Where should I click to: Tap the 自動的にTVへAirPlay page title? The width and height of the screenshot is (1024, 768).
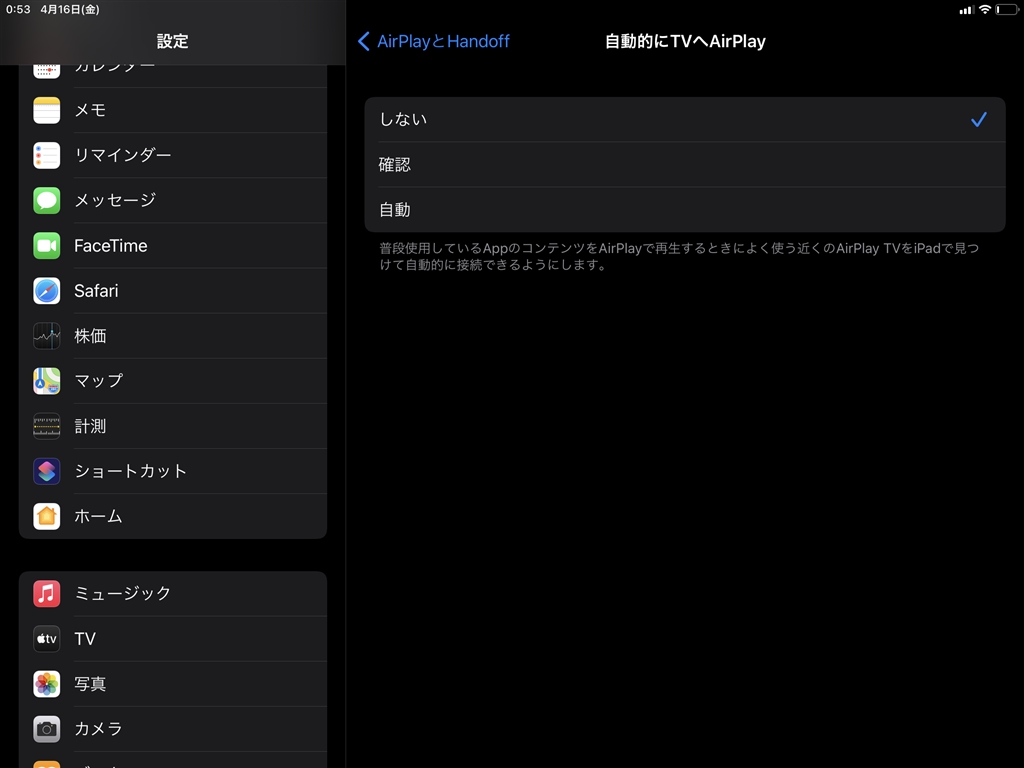click(685, 41)
